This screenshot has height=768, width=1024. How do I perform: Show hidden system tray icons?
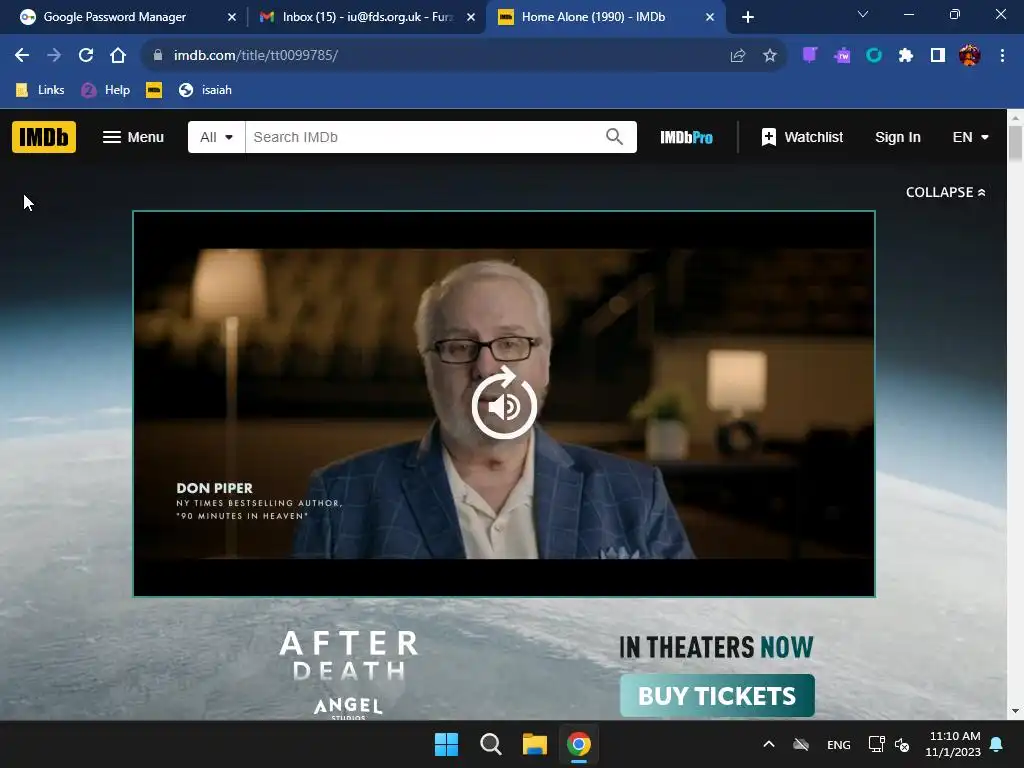point(769,744)
